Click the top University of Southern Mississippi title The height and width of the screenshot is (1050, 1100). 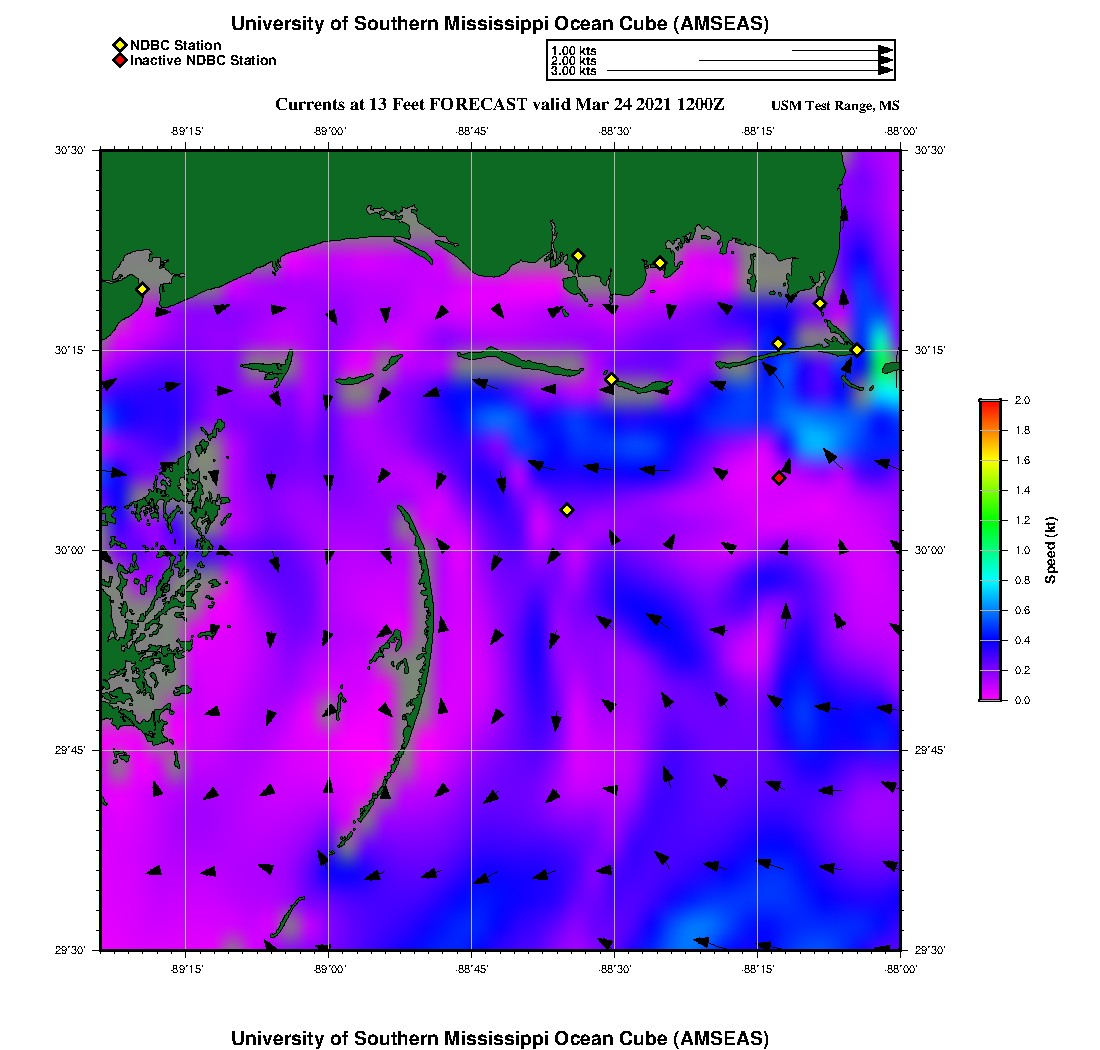[499, 24]
